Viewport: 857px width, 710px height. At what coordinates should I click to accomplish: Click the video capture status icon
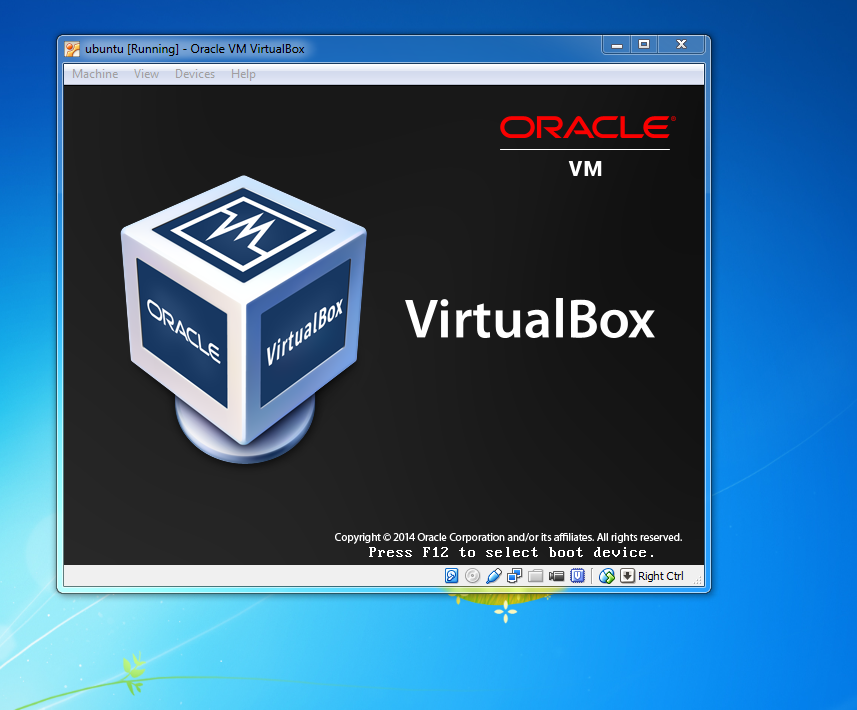pos(556,576)
